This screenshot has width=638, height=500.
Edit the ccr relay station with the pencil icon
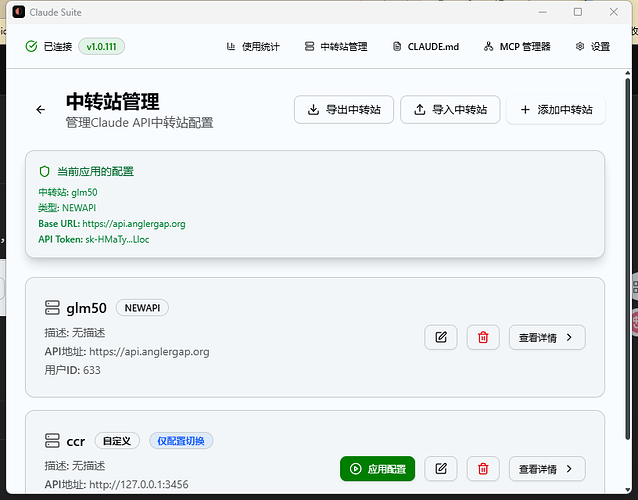click(x=441, y=469)
